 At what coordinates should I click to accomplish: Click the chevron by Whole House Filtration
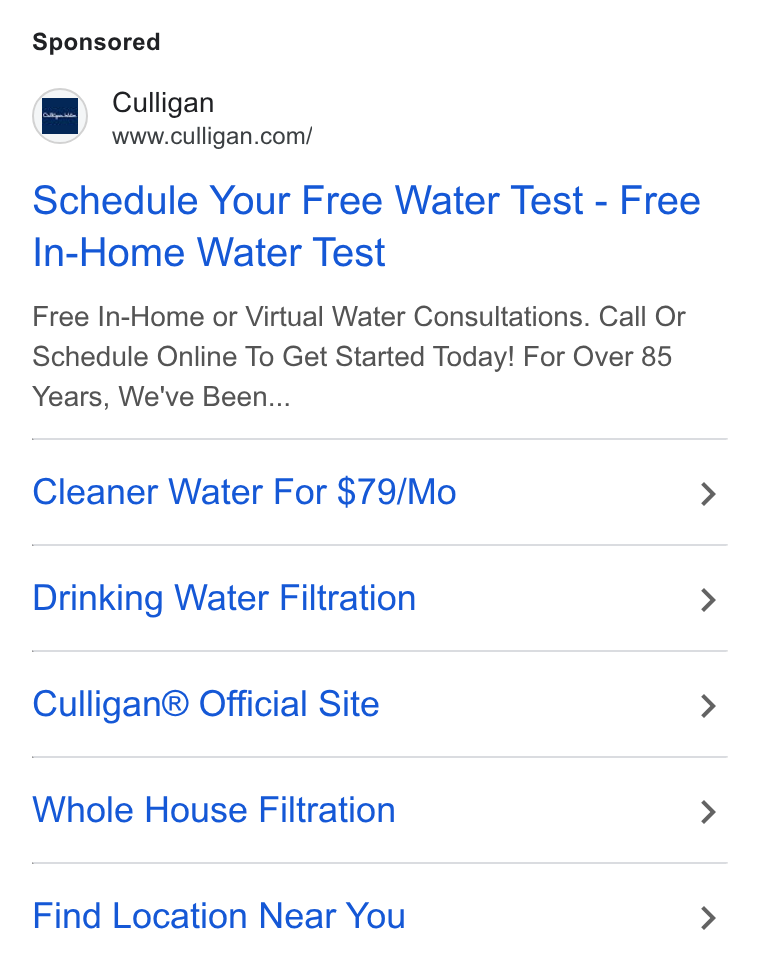[708, 812]
